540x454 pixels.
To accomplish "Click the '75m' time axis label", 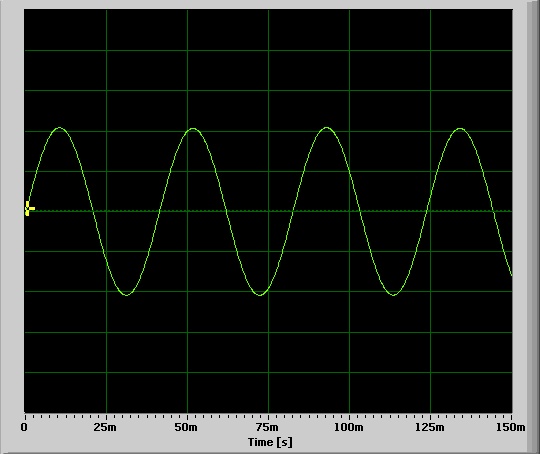I will (x=267, y=427).
